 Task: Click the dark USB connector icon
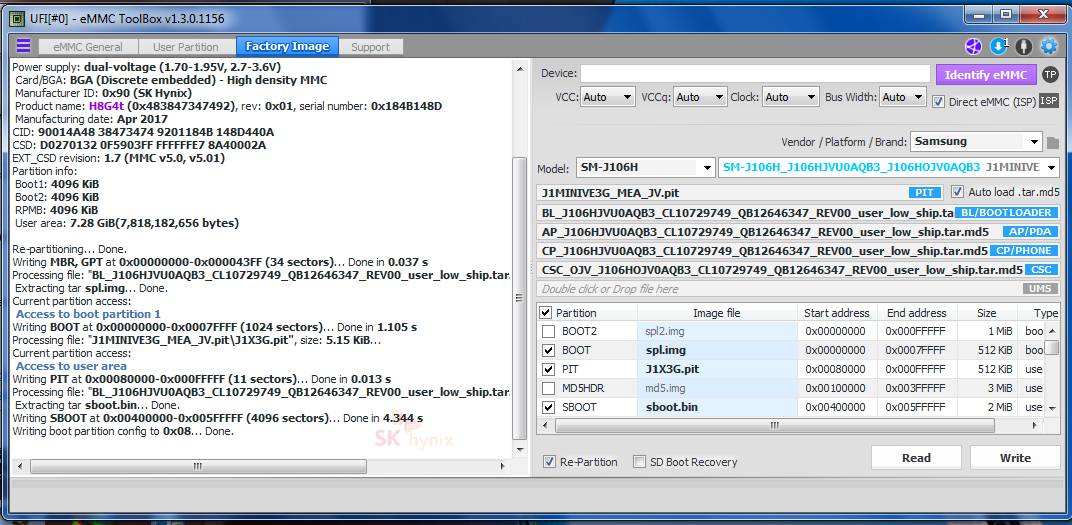pos(1023,46)
